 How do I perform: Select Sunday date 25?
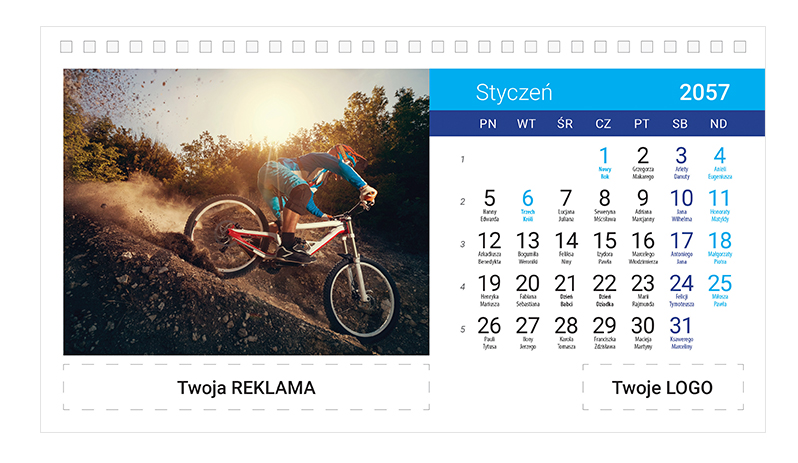[x=720, y=290]
